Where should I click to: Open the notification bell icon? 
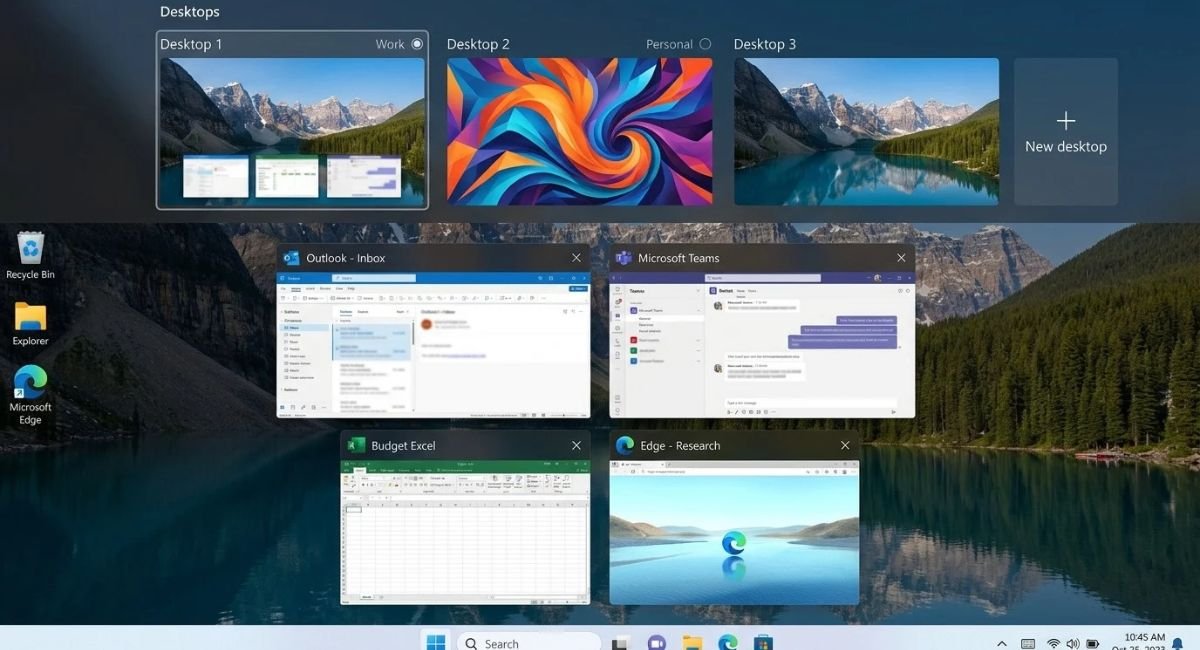pyautogui.click(x=1177, y=643)
